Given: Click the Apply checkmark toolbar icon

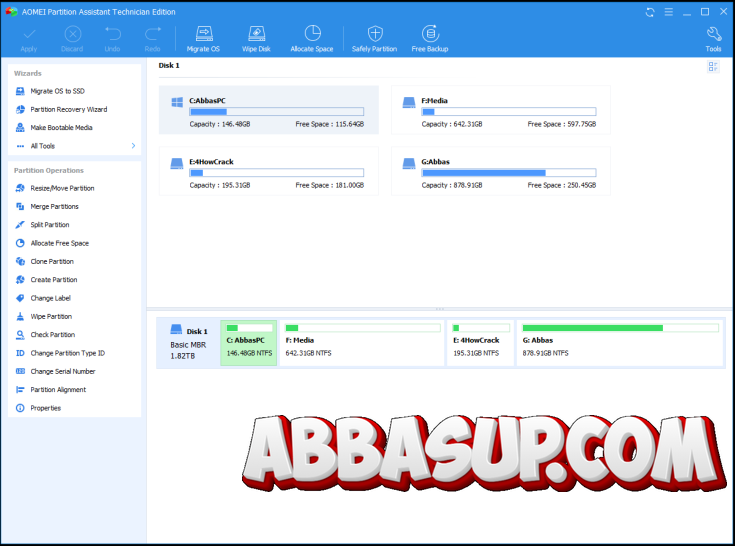Looking at the screenshot, I should [x=29, y=34].
